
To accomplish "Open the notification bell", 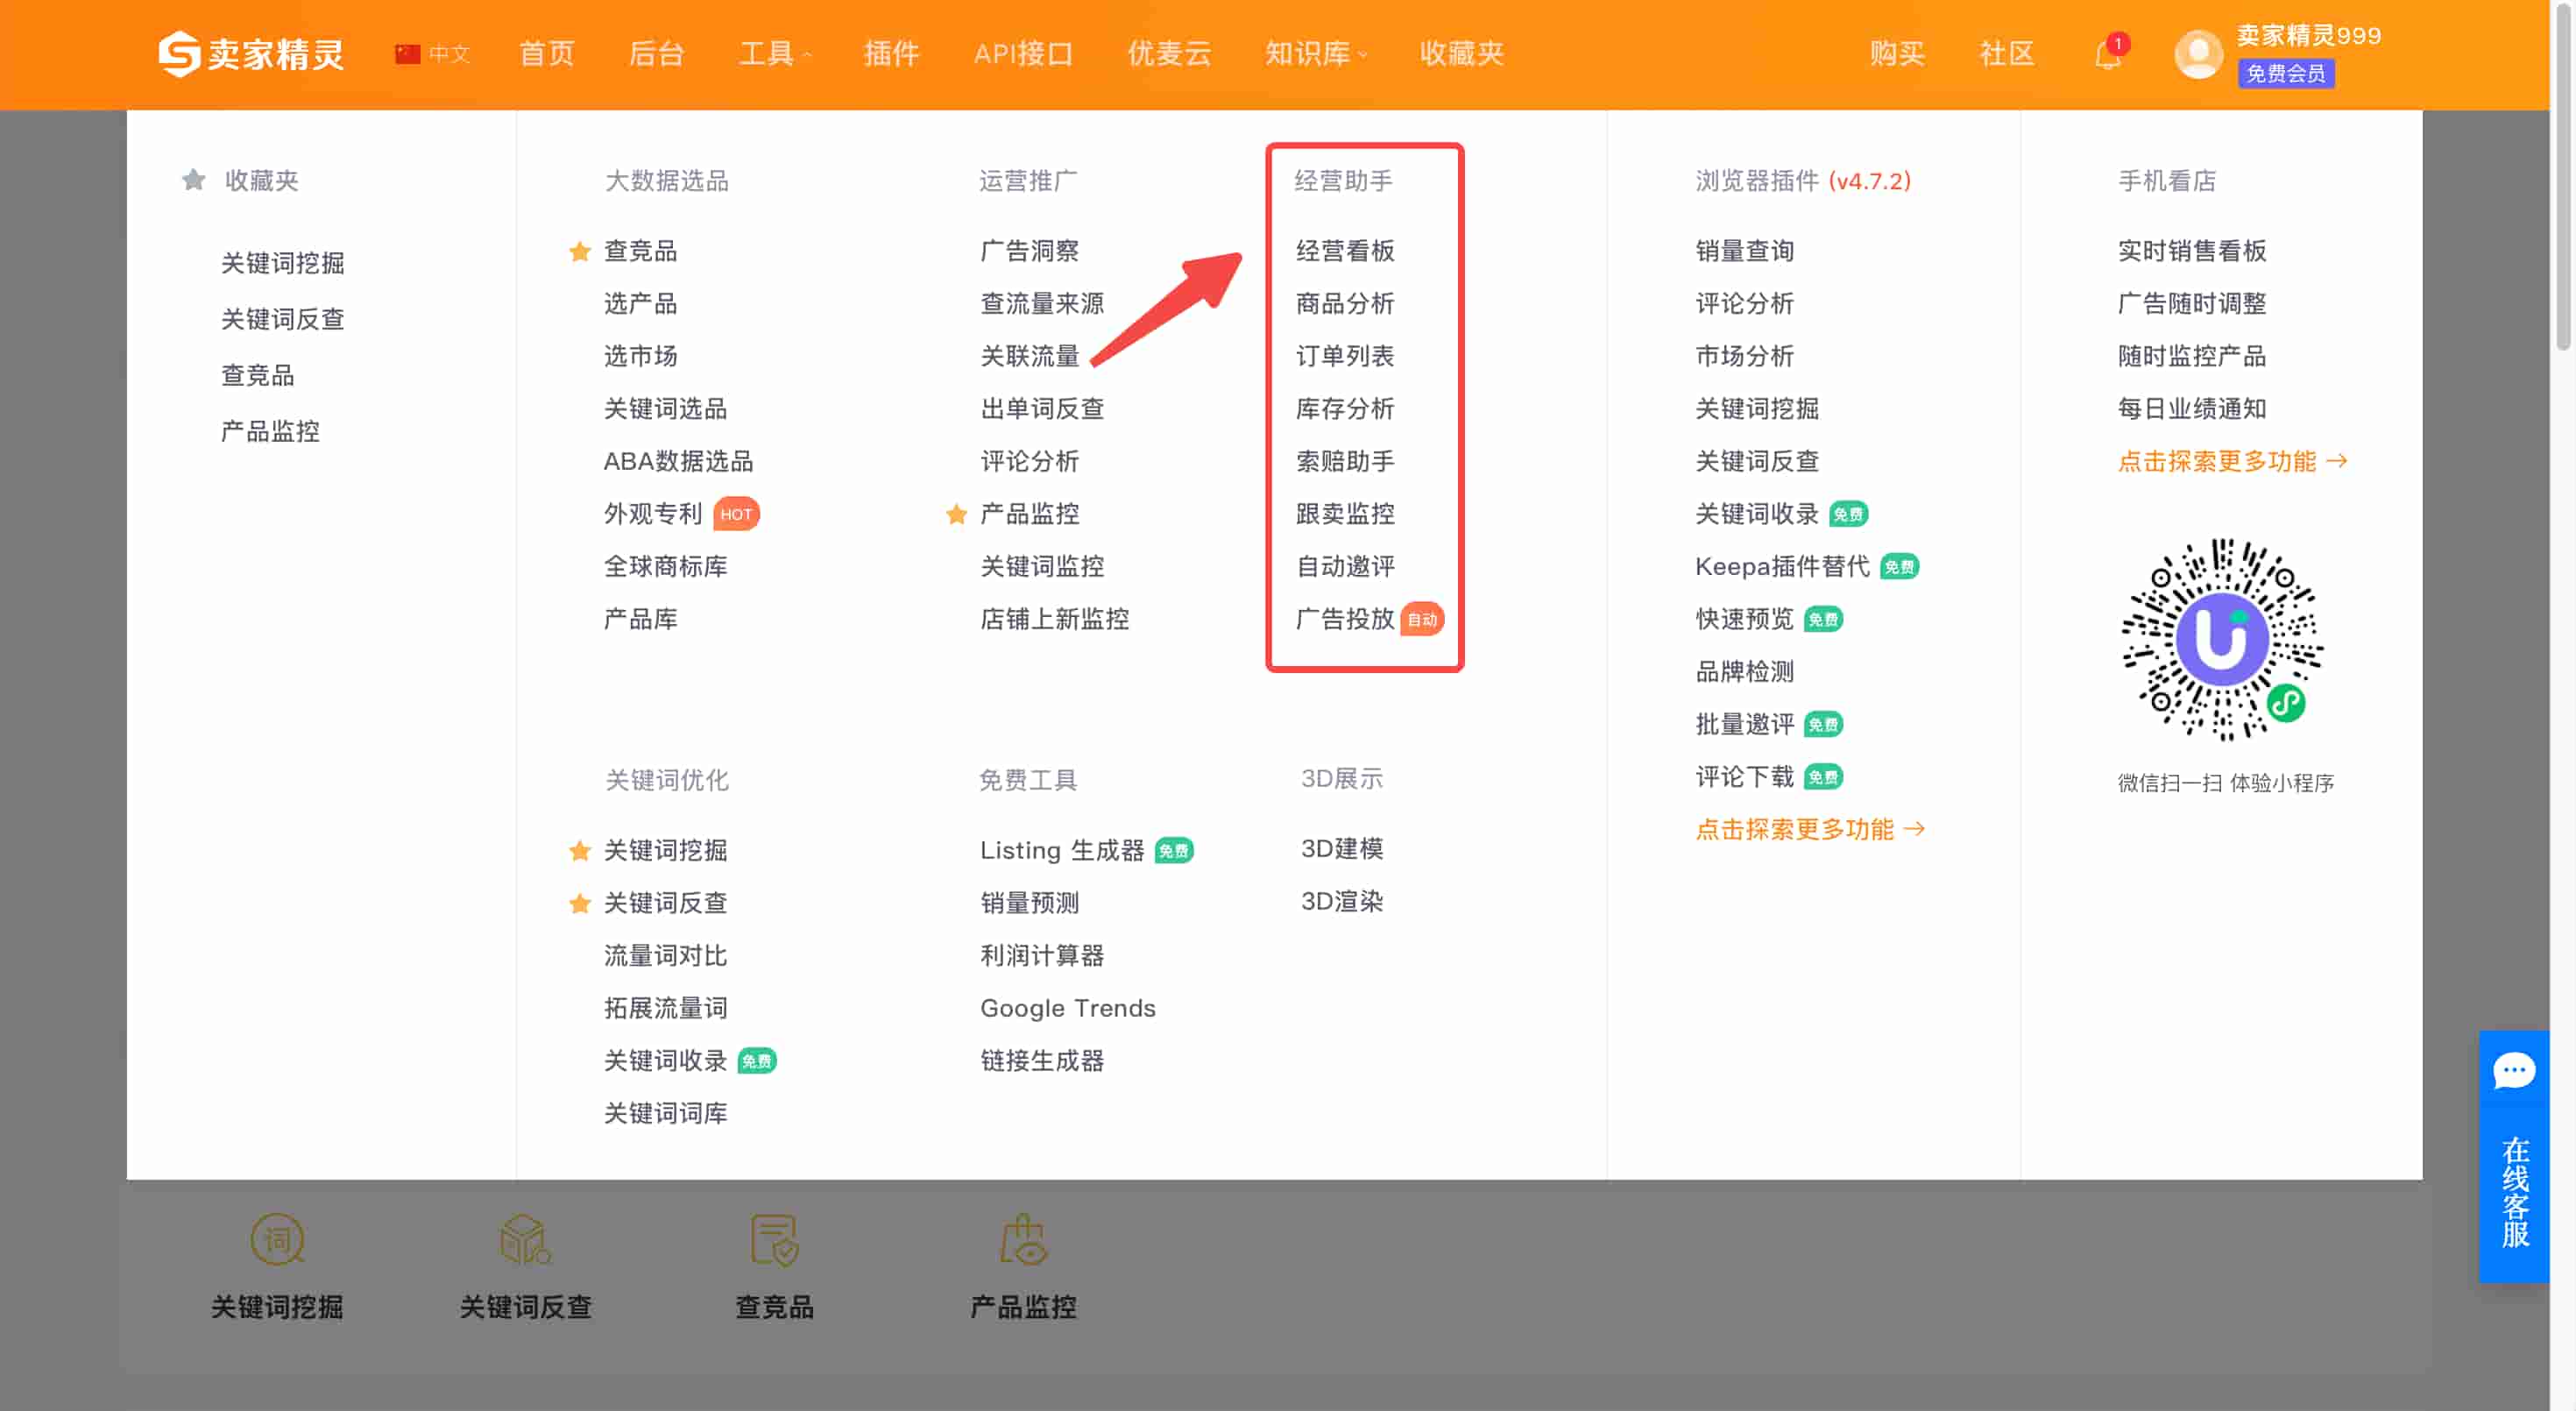I will click(2108, 54).
